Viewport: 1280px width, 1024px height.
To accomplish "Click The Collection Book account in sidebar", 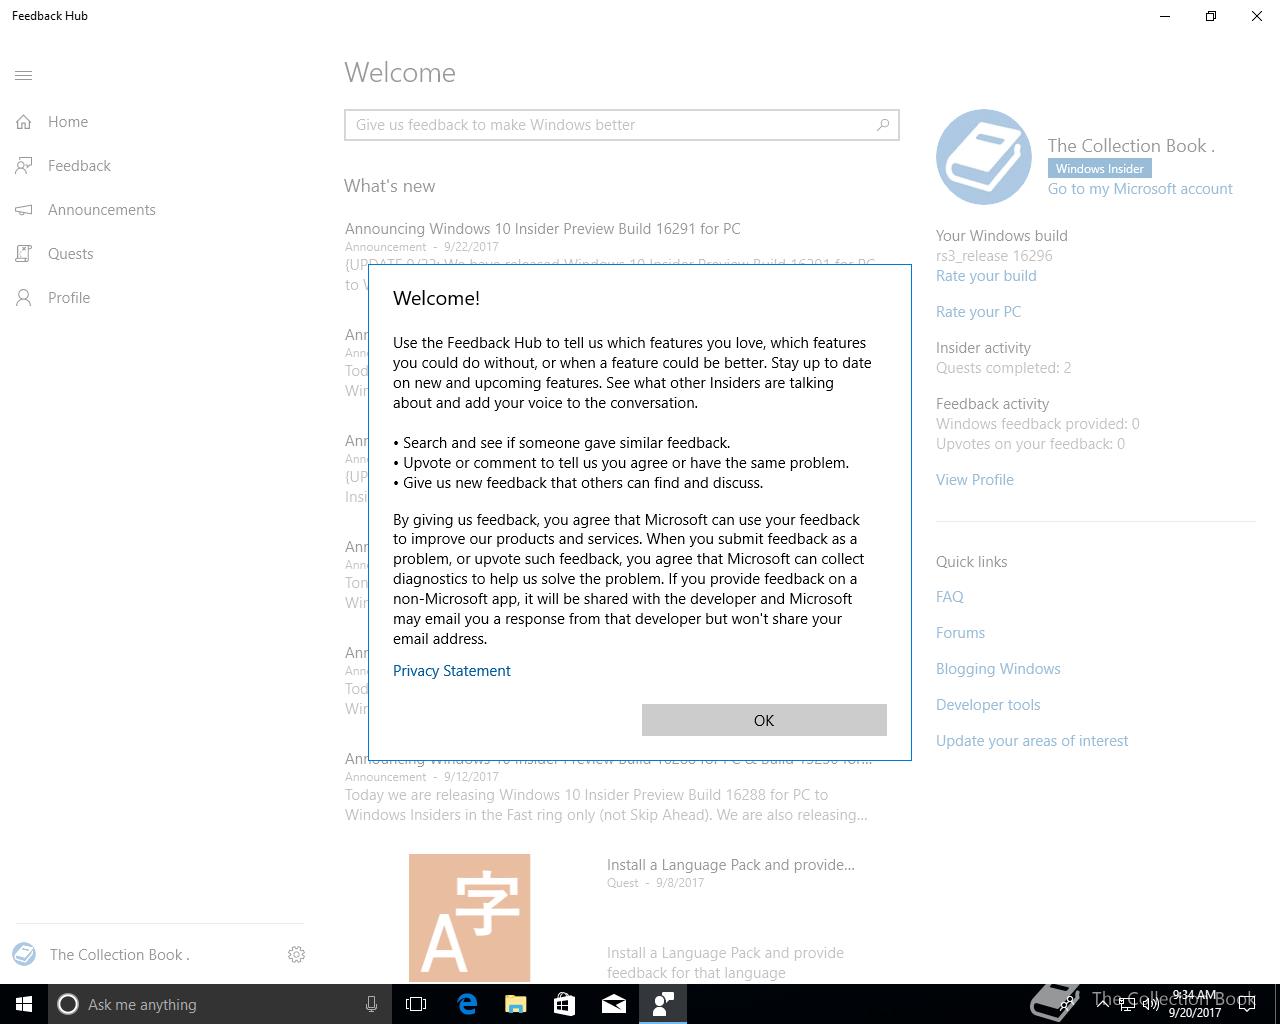I will (120, 955).
